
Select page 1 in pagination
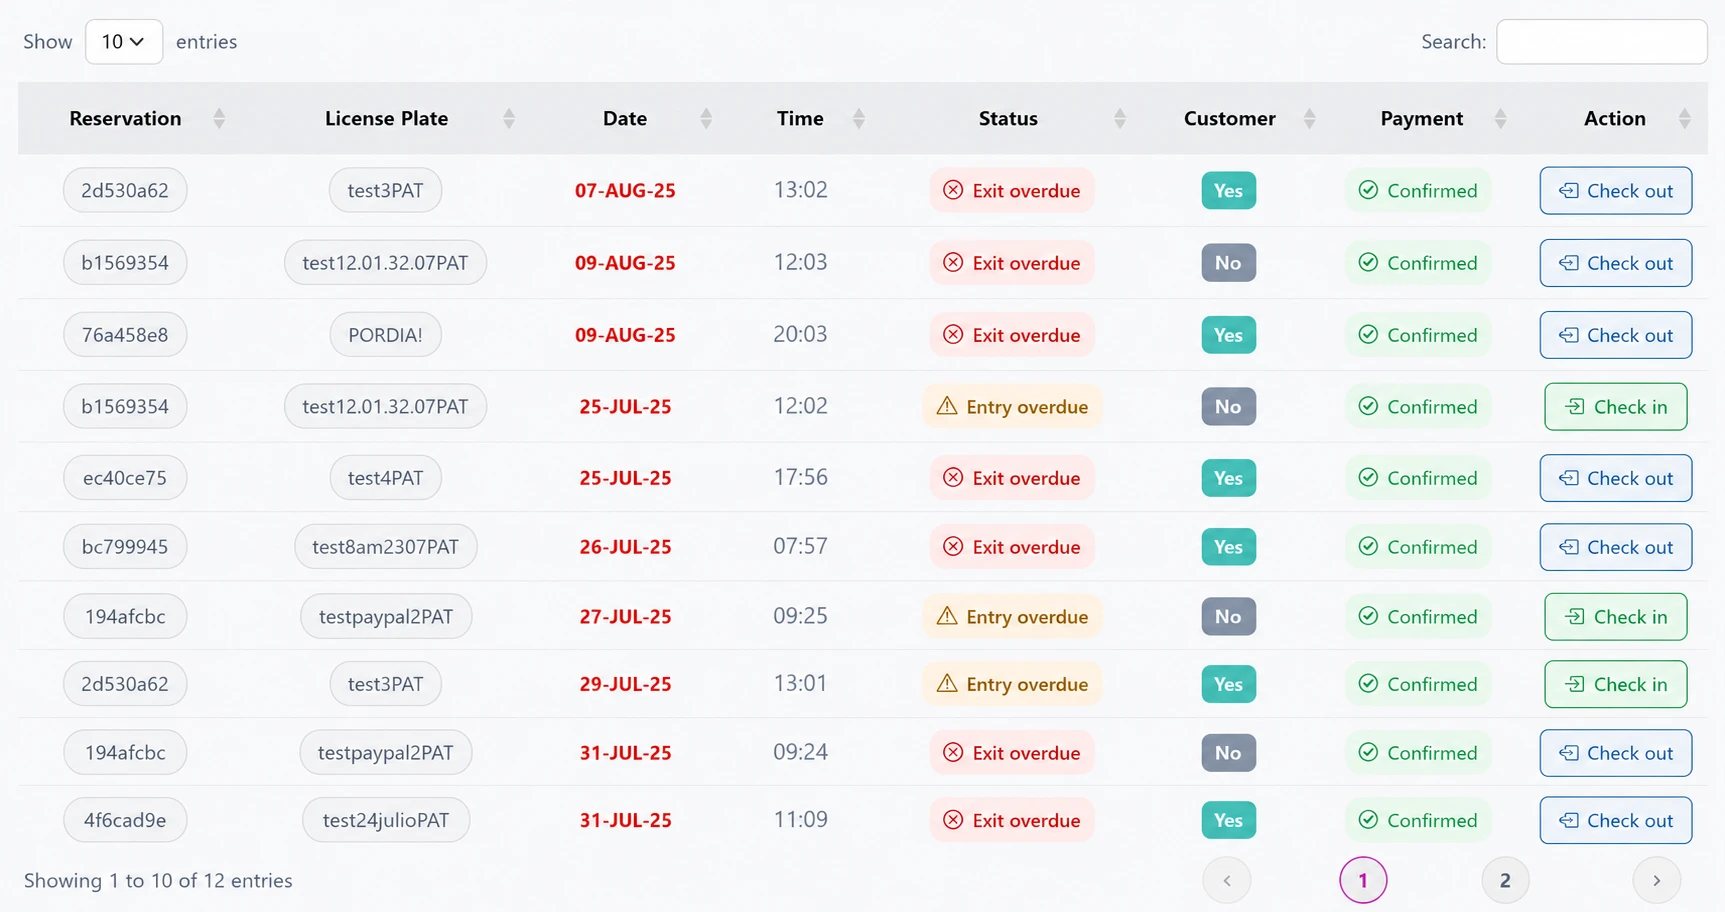point(1363,880)
